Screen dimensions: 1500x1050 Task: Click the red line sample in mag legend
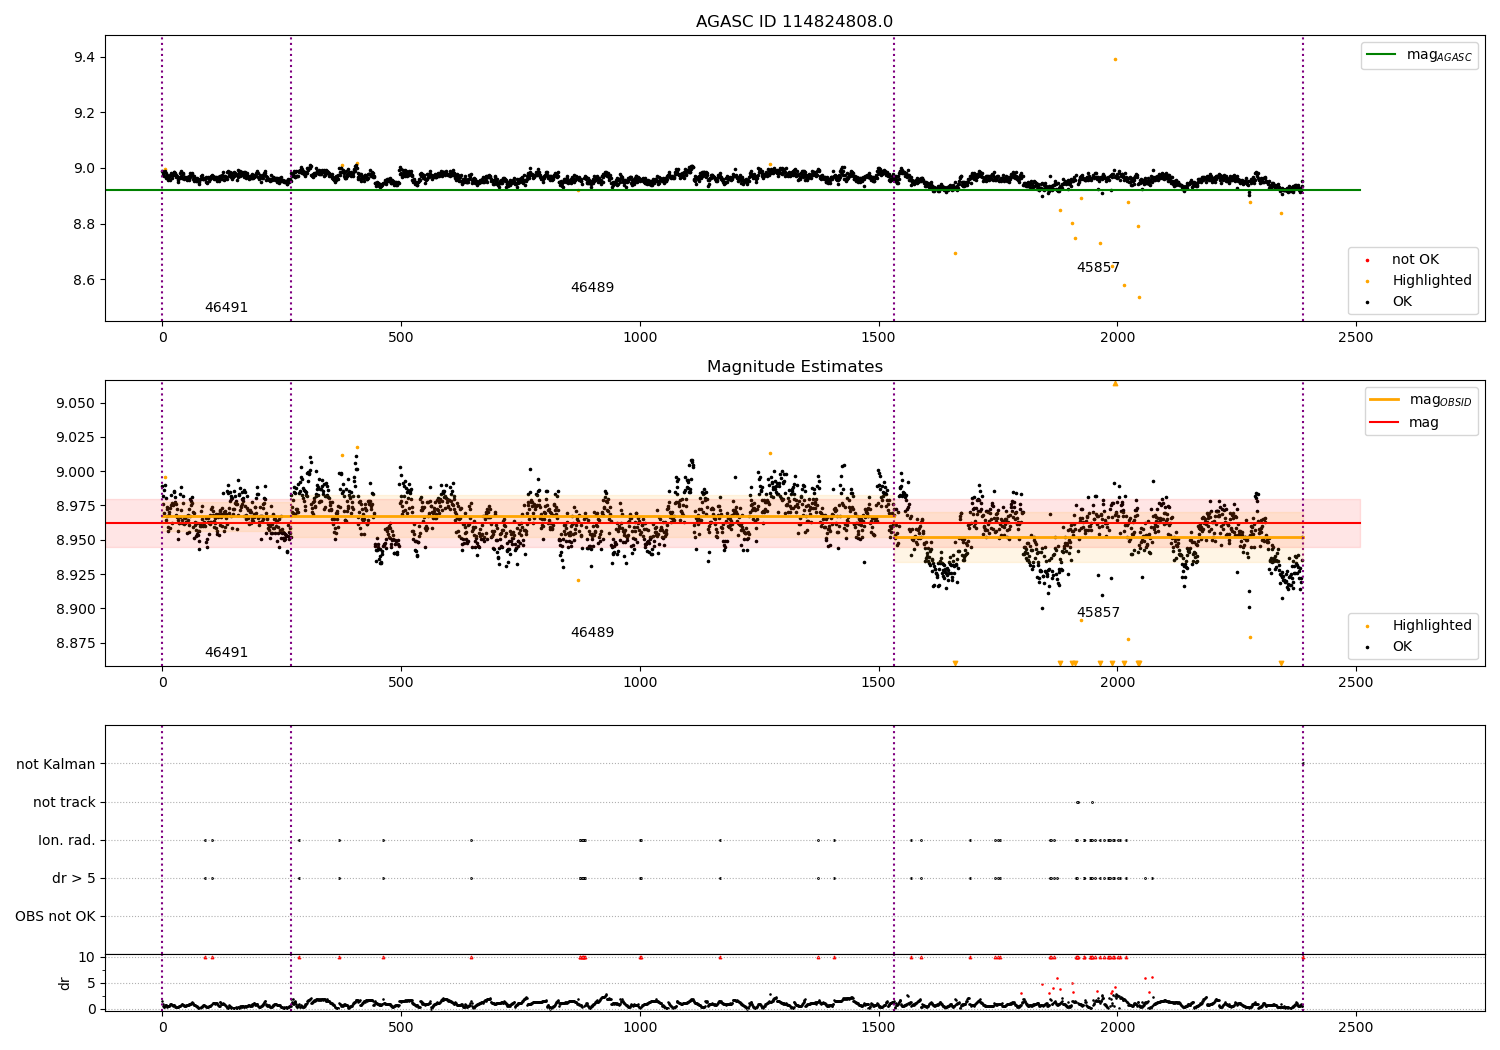coord(1386,423)
